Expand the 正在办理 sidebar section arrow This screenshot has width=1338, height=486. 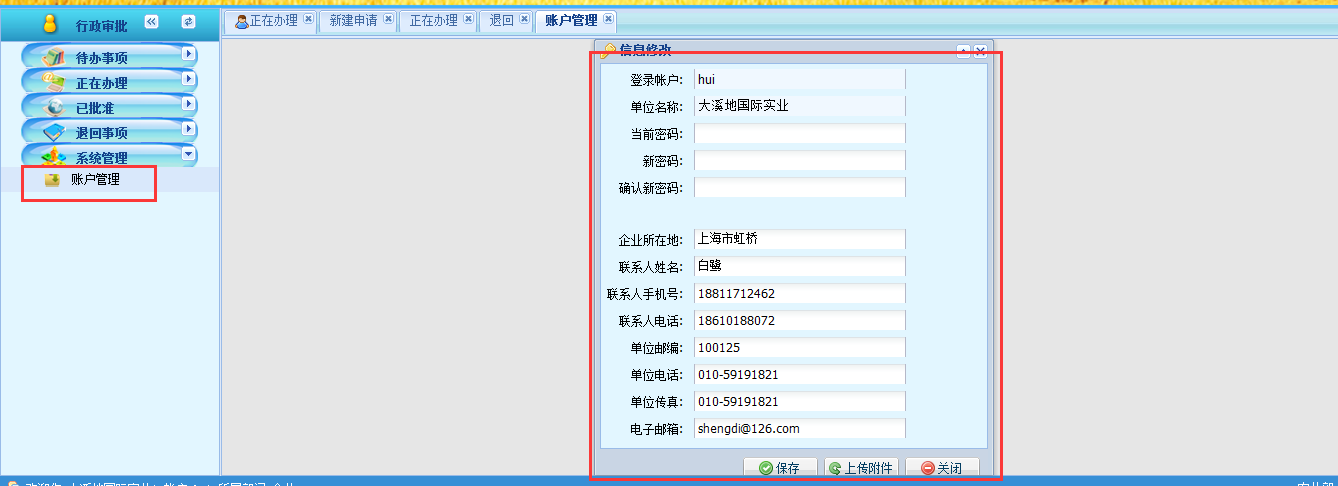187,79
